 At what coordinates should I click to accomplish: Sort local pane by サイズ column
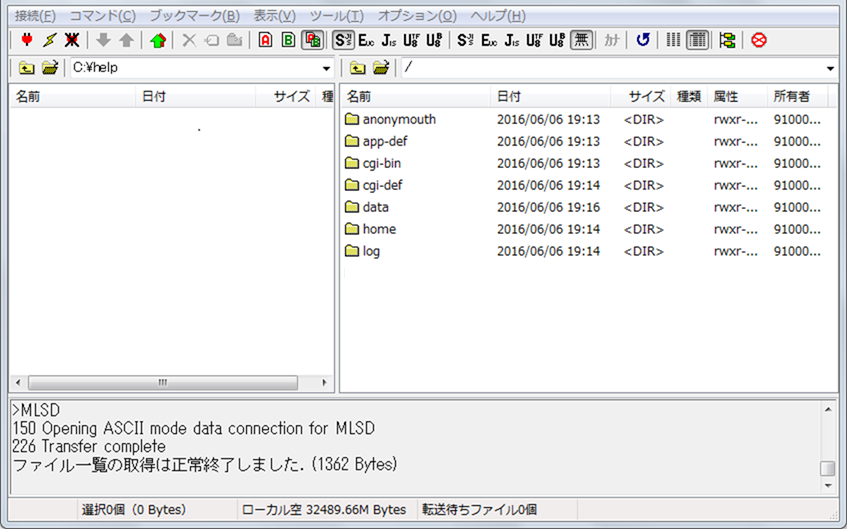[285, 97]
